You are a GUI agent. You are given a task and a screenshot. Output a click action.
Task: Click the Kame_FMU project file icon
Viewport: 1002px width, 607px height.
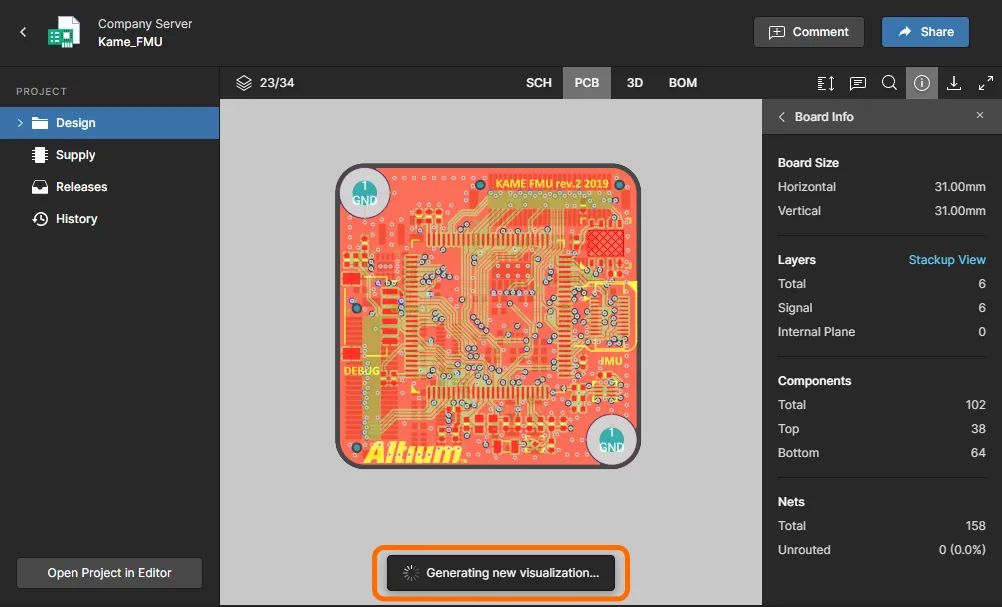(64, 32)
